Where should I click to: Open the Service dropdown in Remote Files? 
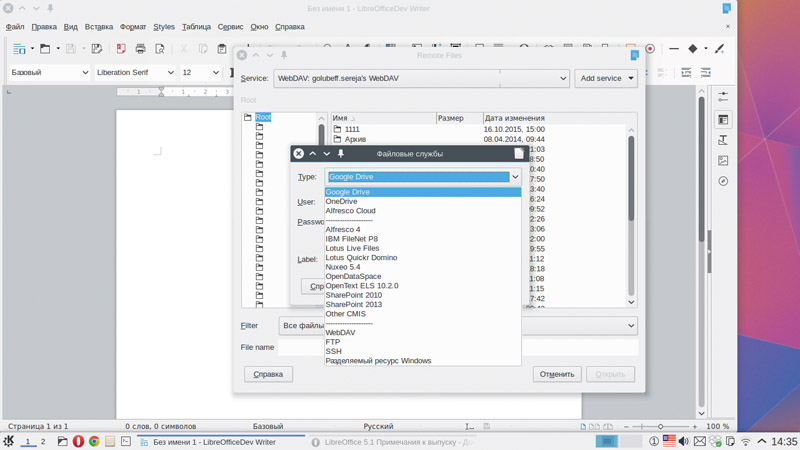click(x=421, y=78)
